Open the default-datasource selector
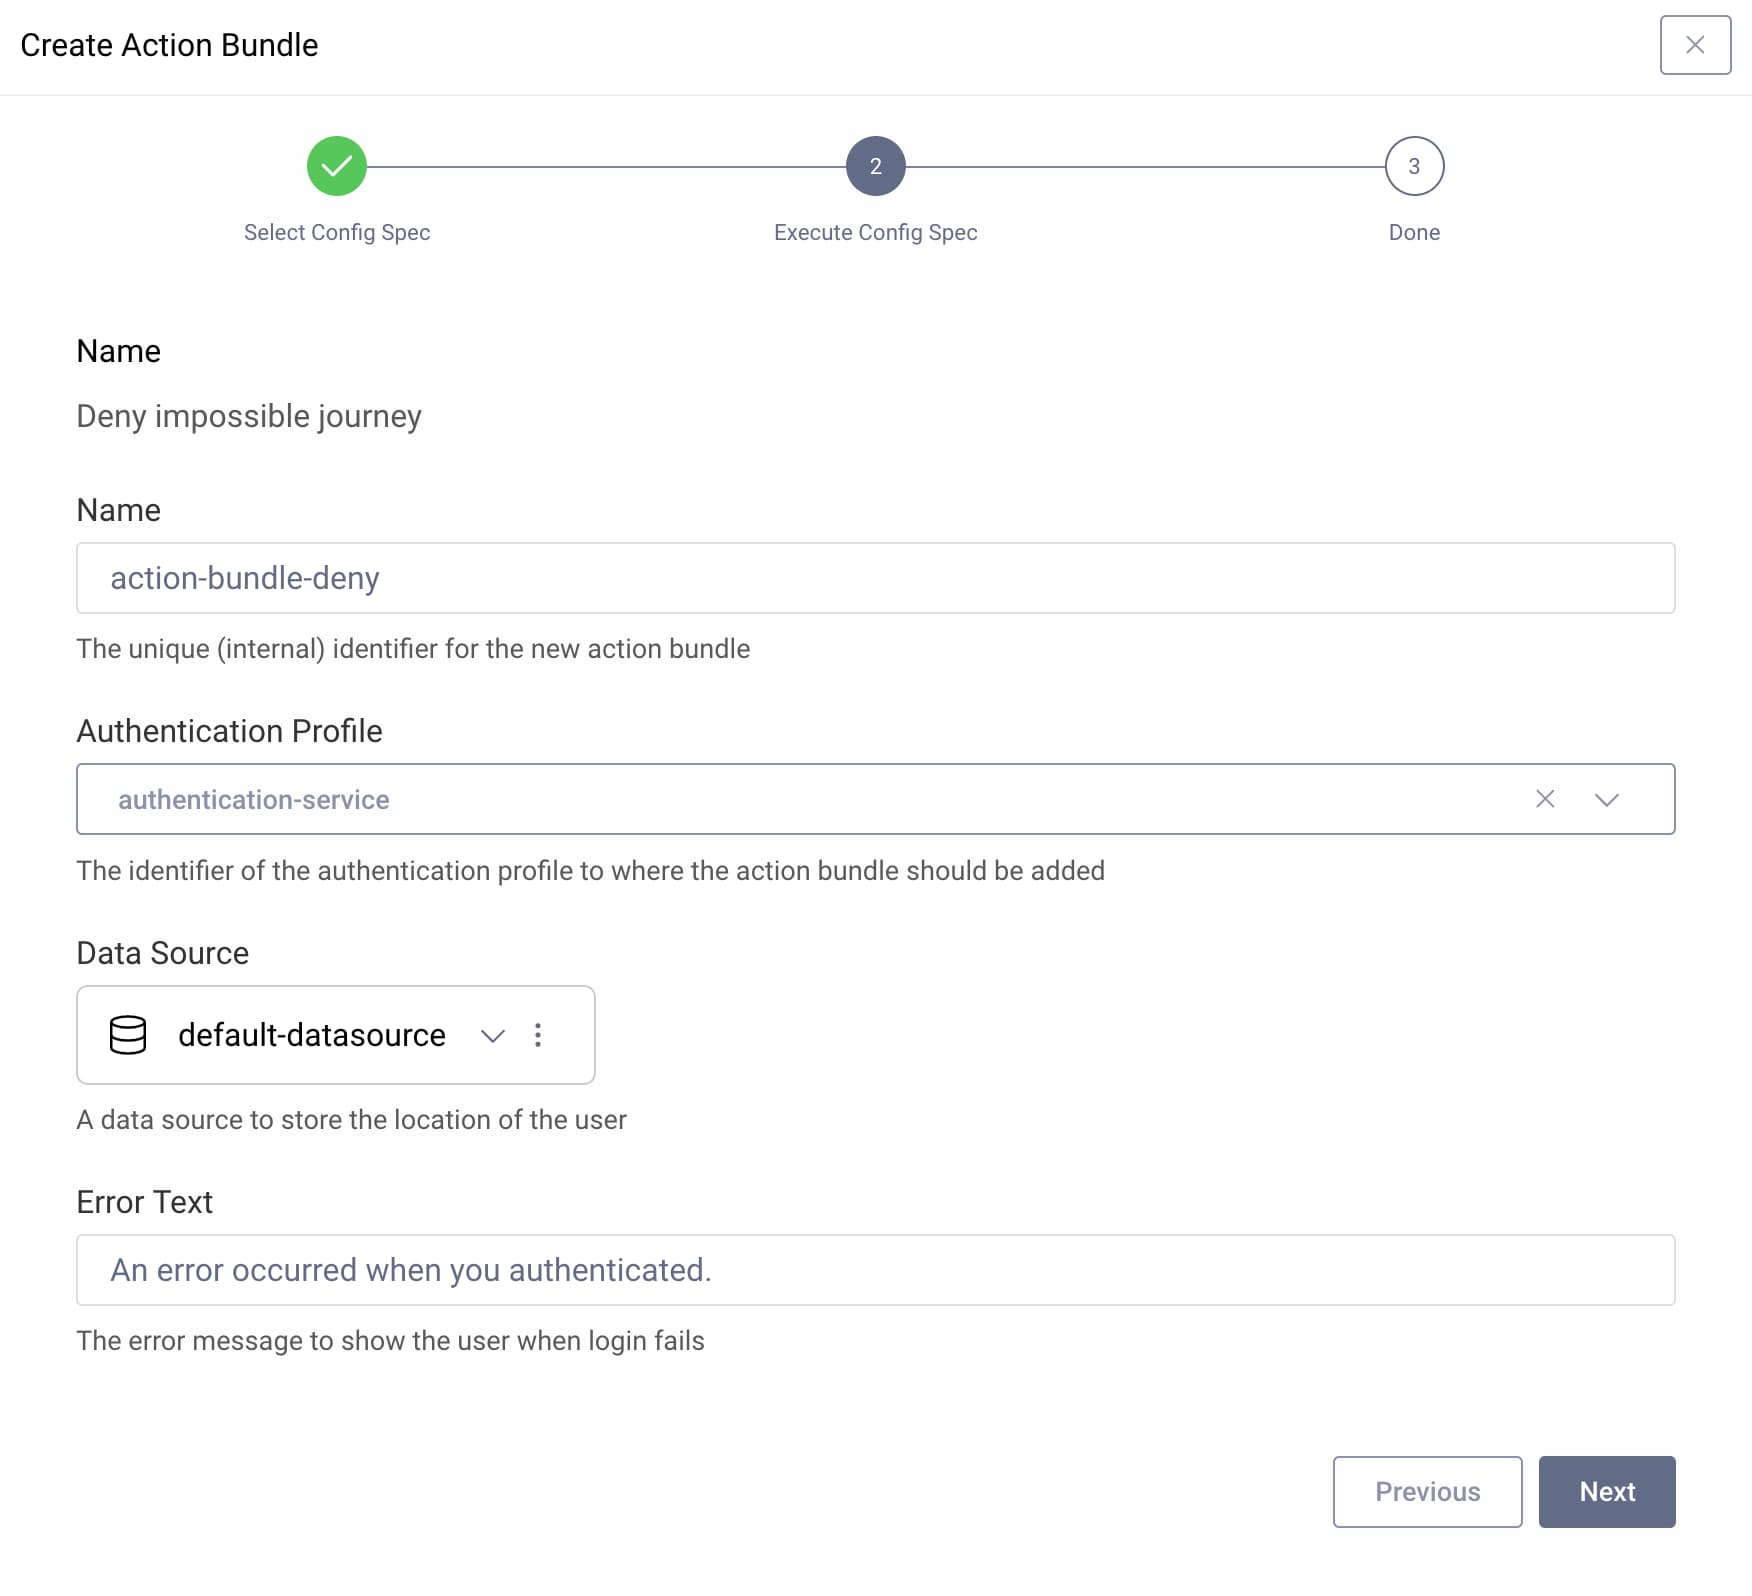This screenshot has height=1596, width=1752. click(311, 1035)
